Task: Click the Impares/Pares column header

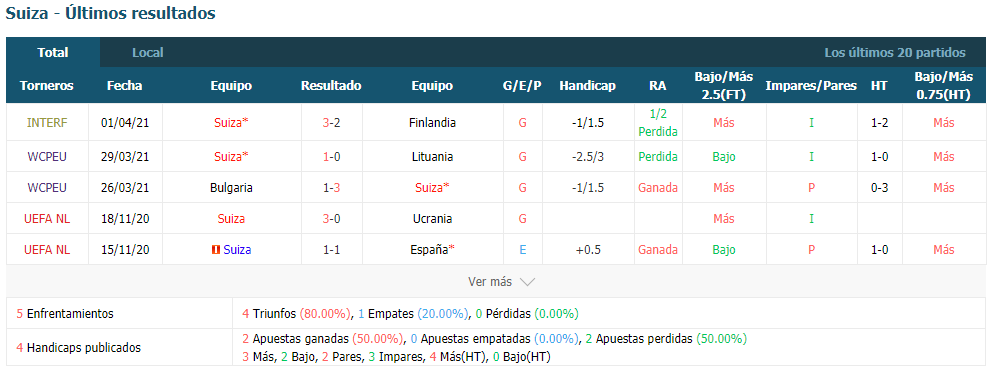Action: tap(811, 85)
